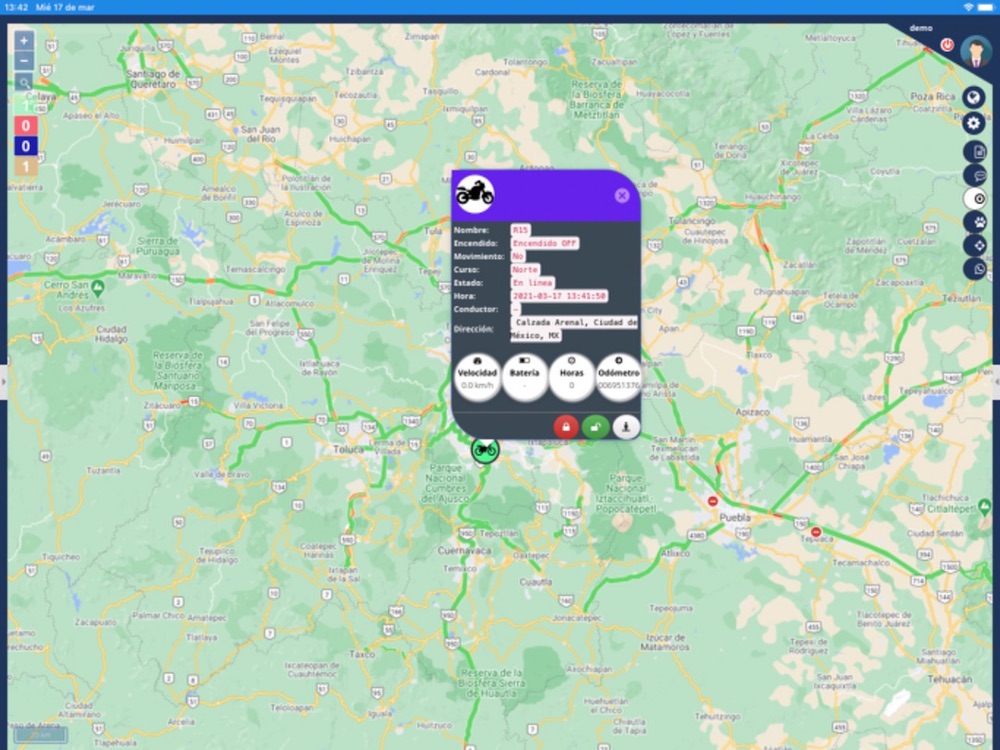Image resolution: width=1000 pixels, height=750 pixels.
Task: Click the Santiago de Querétaro label
Action: pos(153,78)
